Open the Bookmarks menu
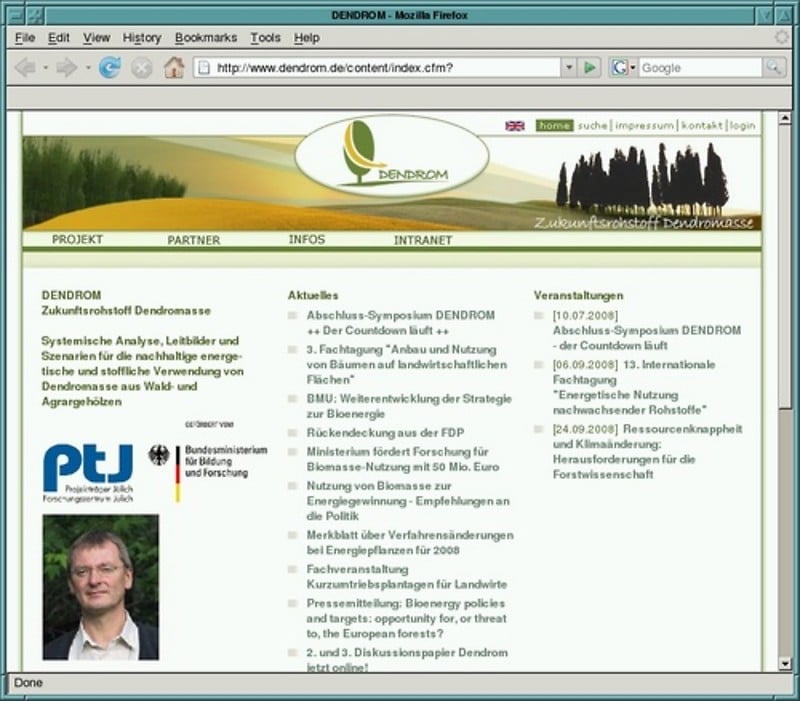The width and height of the screenshot is (800, 701). (206, 38)
